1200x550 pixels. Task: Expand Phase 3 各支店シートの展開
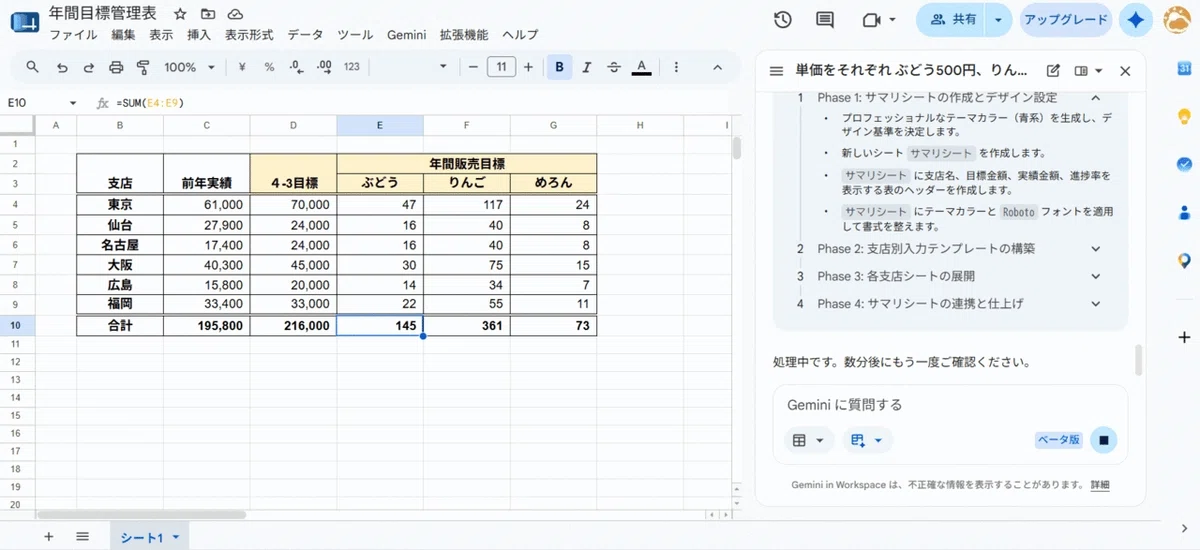pos(1096,276)
